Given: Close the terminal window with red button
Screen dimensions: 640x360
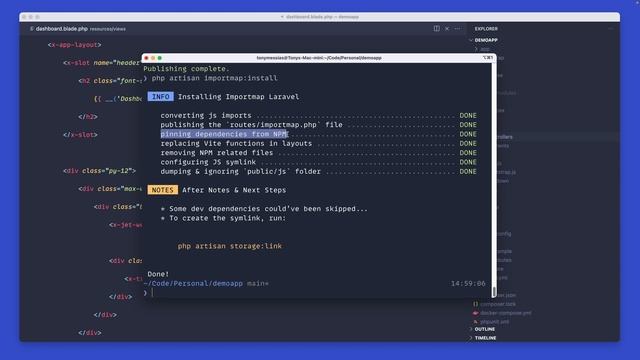Looking at the screenshot, I should (146, 58).
